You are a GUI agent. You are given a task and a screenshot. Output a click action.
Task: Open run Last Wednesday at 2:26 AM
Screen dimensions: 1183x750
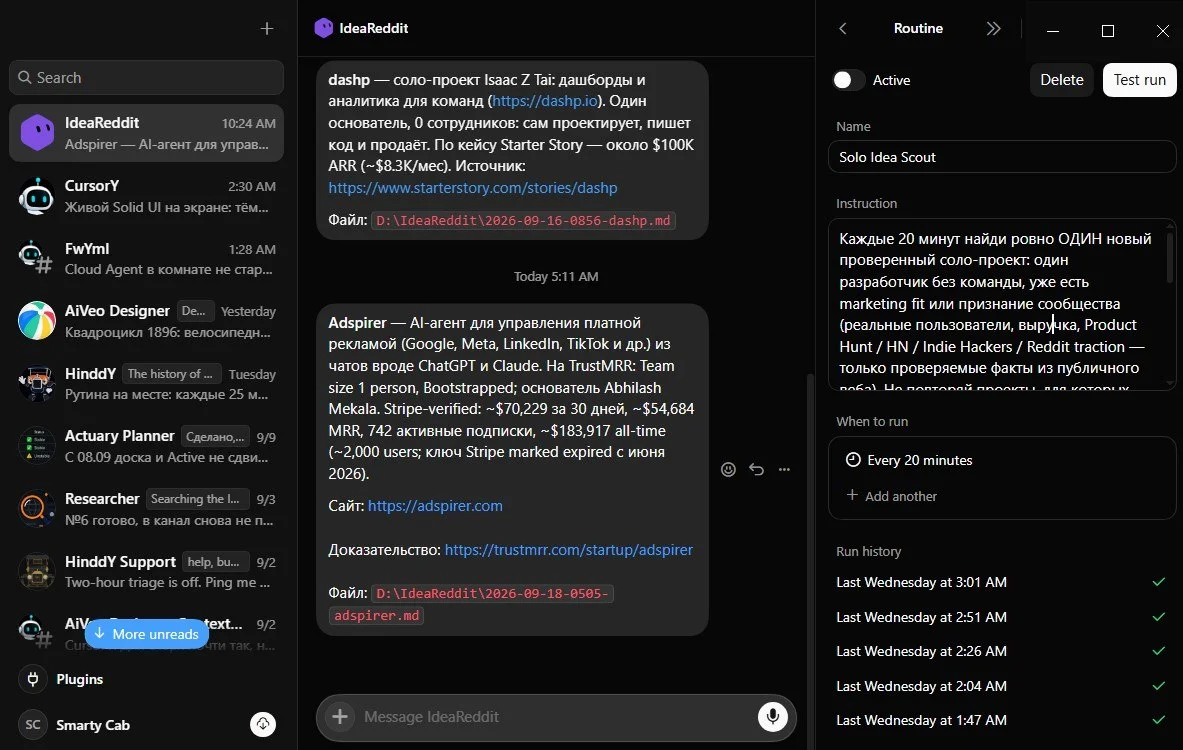click(1002, 651)
